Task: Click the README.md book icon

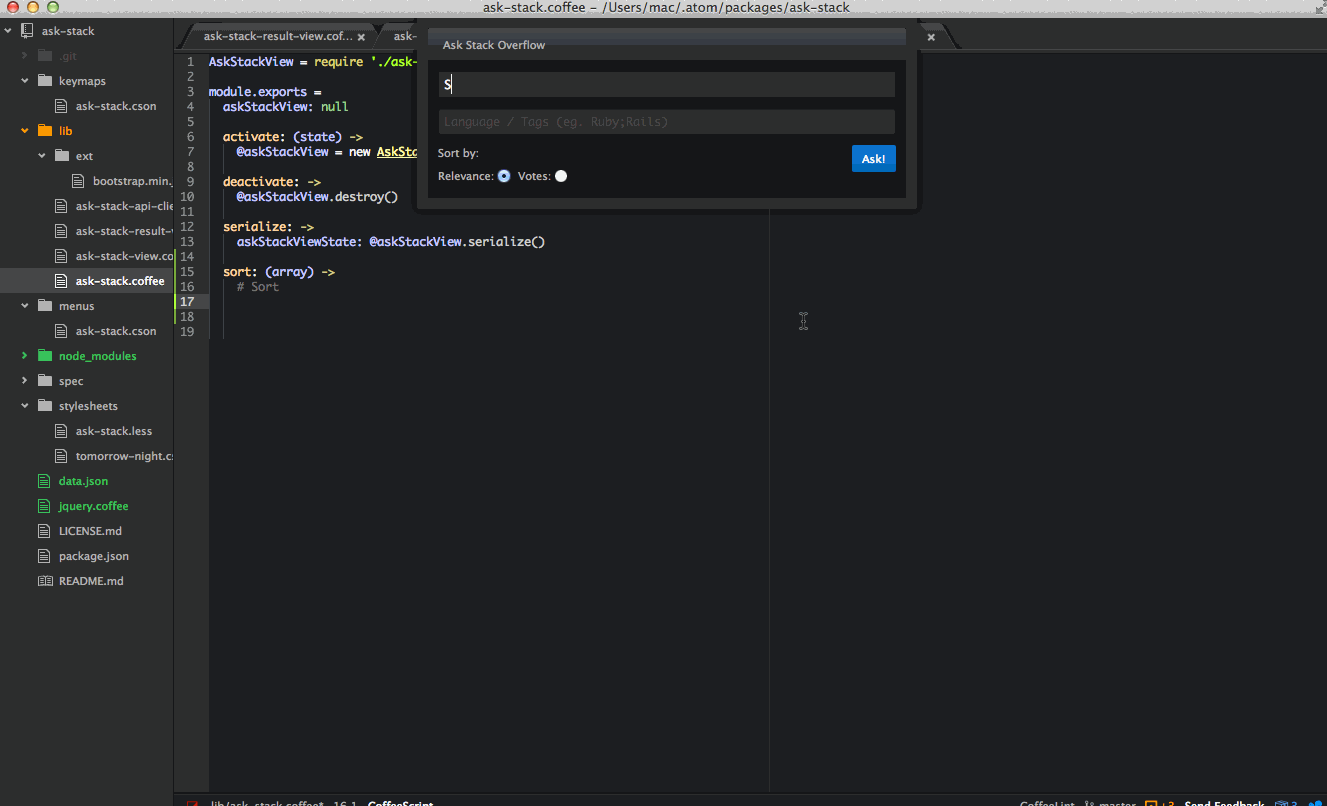Action: pos(44,581)
